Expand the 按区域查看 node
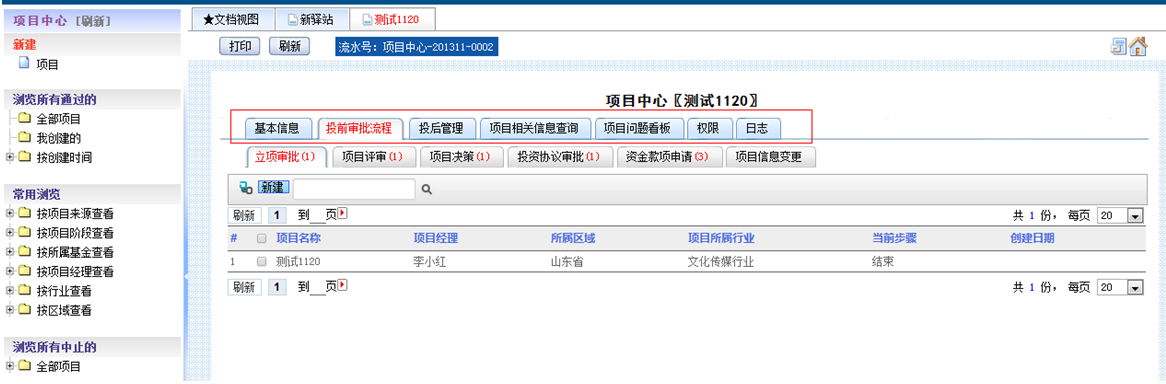 coord(9,311)
